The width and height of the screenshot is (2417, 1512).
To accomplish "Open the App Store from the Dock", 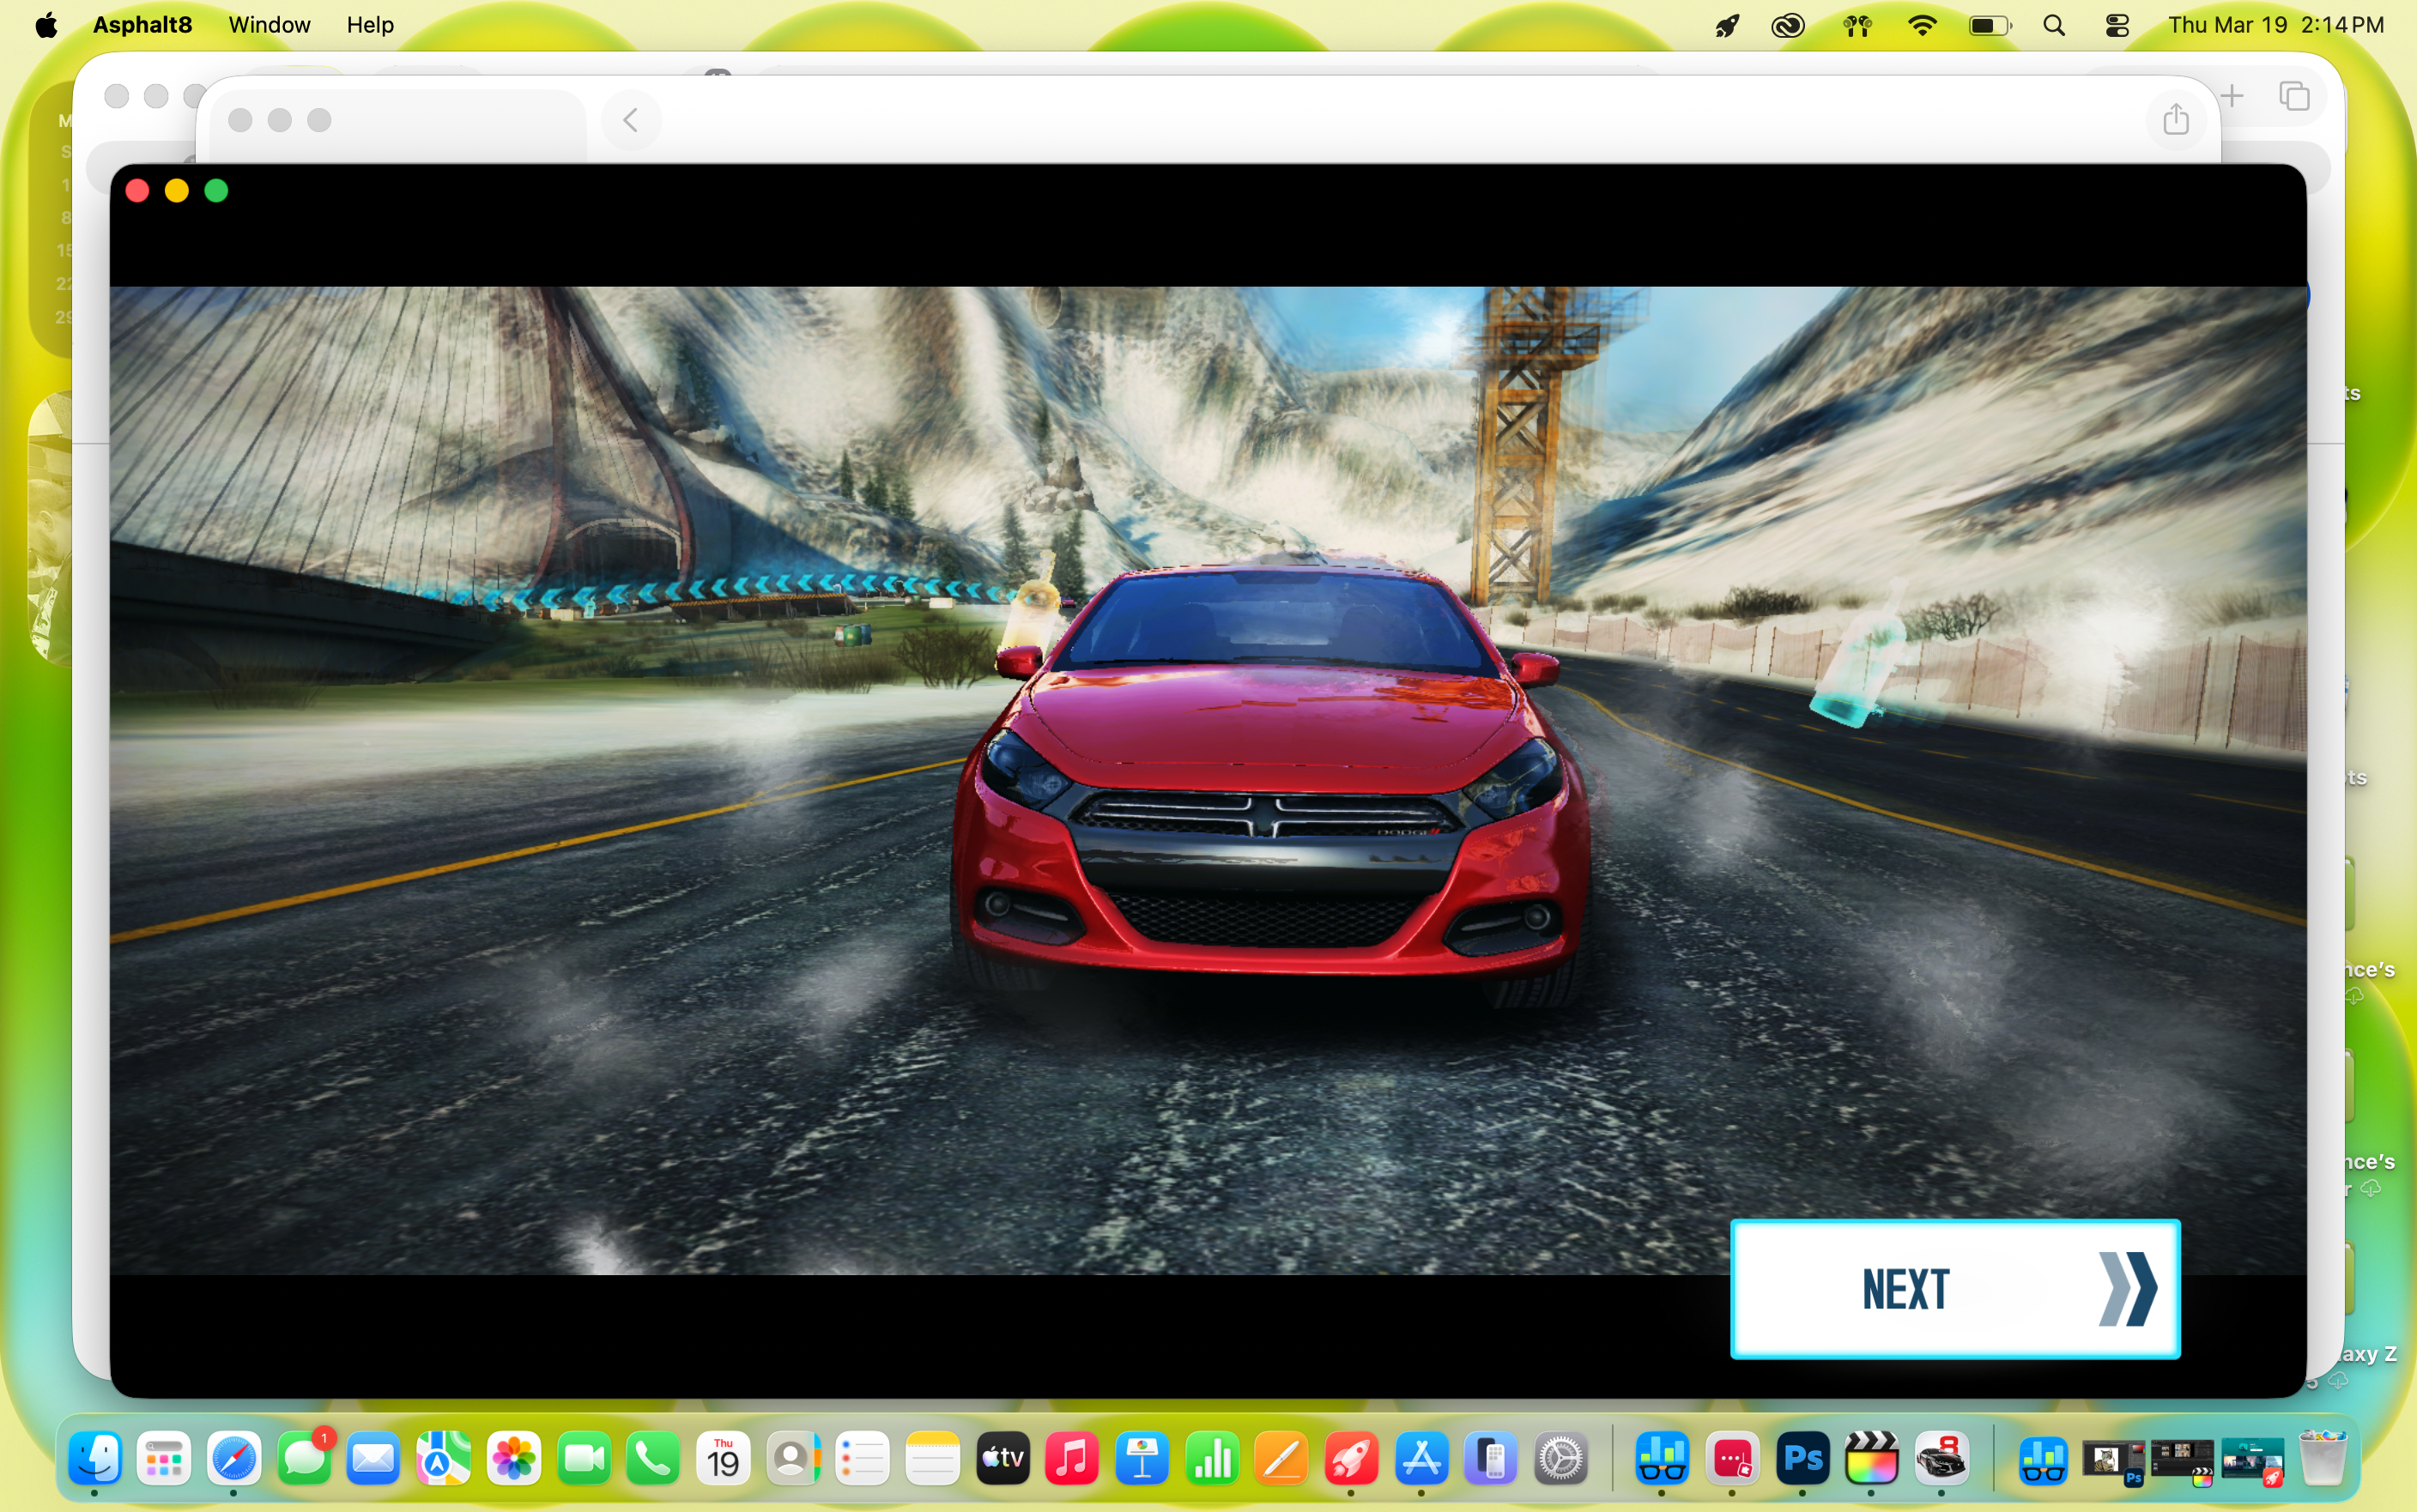I will point(1422,1460).
